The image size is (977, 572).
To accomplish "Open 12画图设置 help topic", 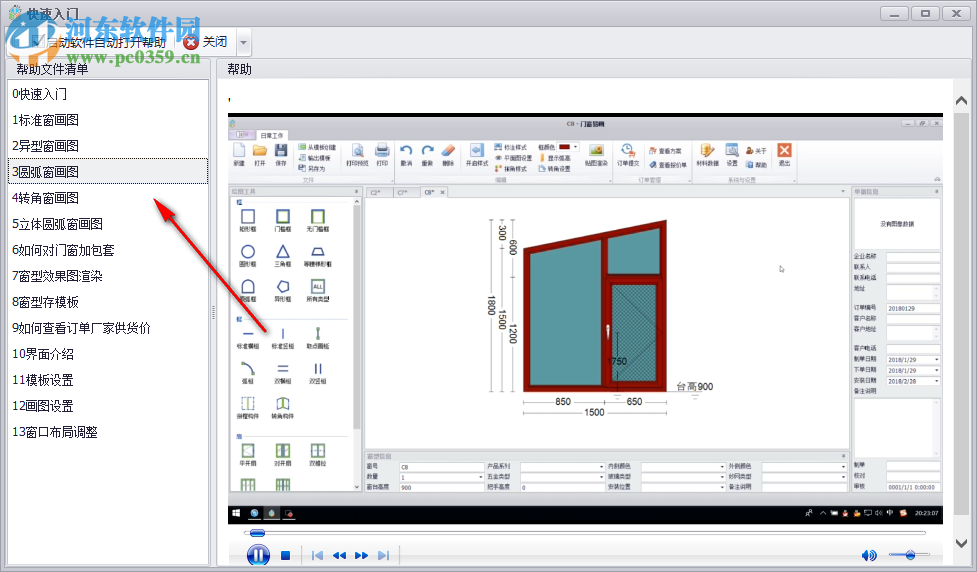I will (108, 406).
